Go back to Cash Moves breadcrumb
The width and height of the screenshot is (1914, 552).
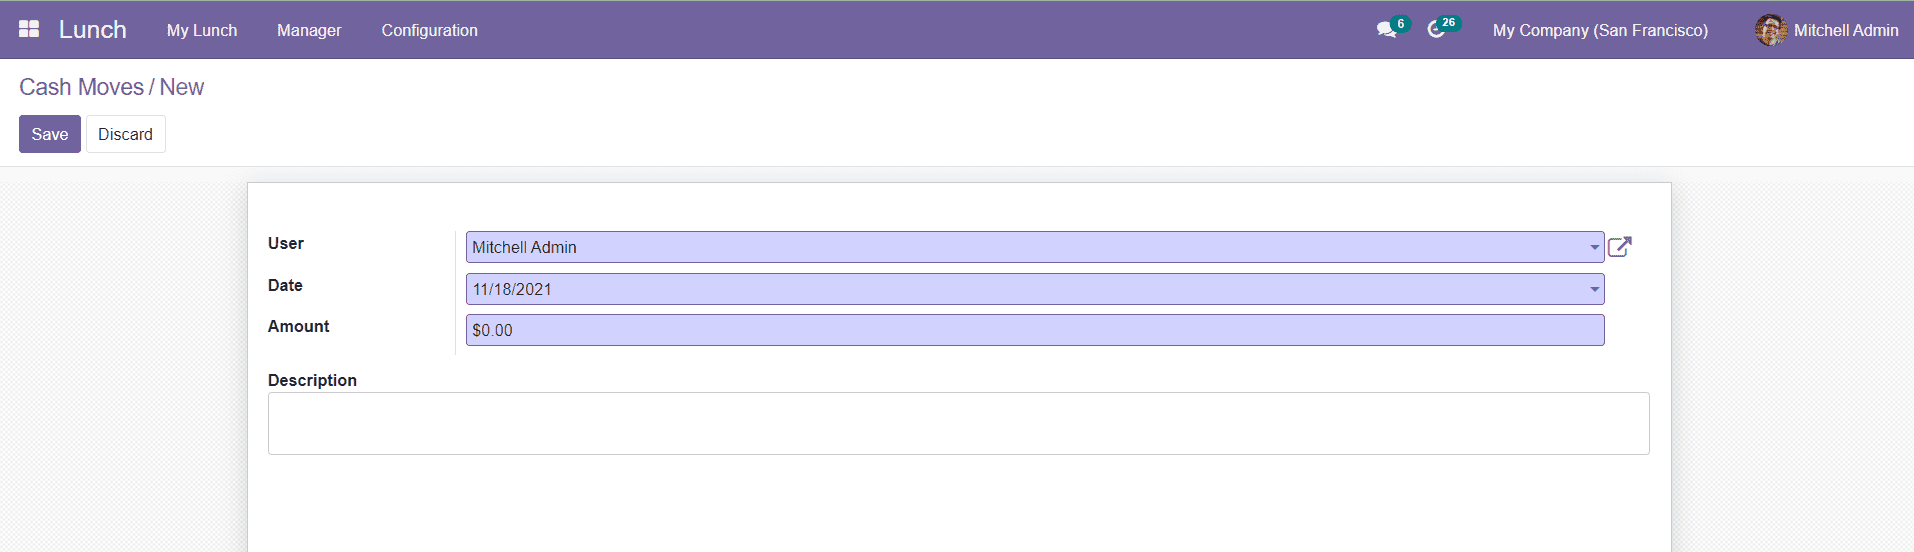point(81,87)
